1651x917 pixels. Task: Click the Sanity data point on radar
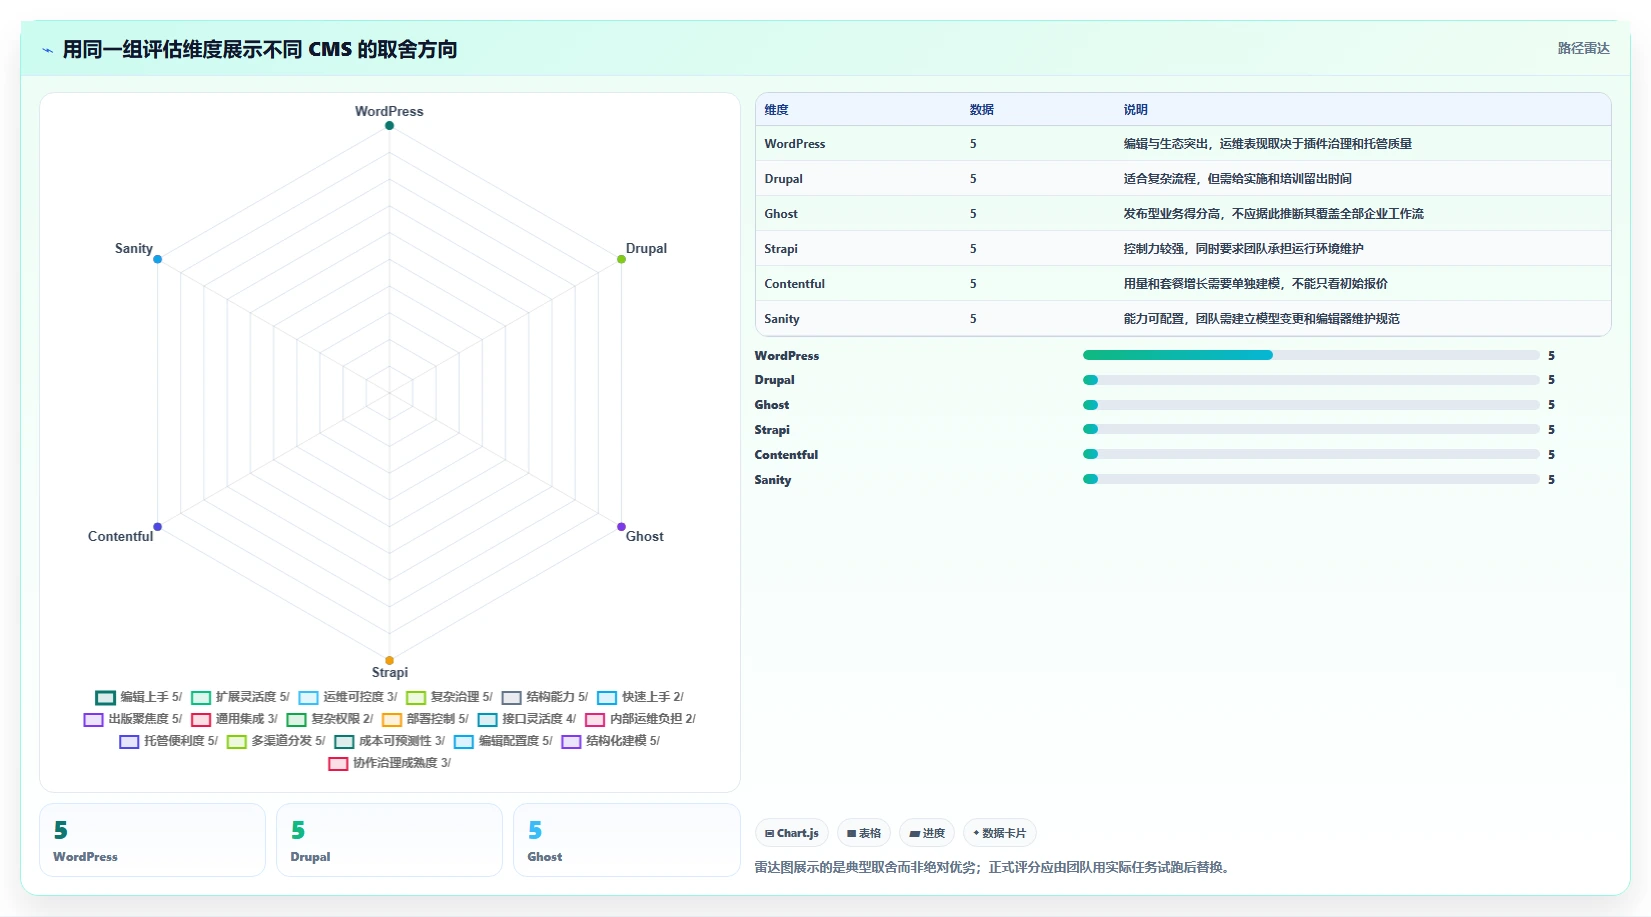click(x=157, y=259)
